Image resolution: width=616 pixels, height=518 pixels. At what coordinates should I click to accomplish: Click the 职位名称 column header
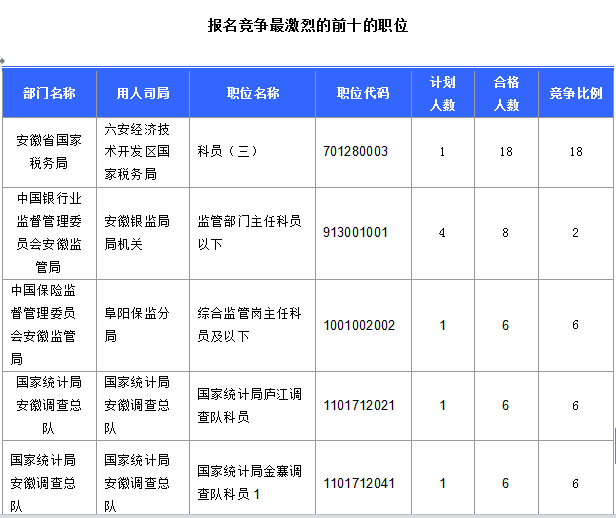(x=252, y=93)
